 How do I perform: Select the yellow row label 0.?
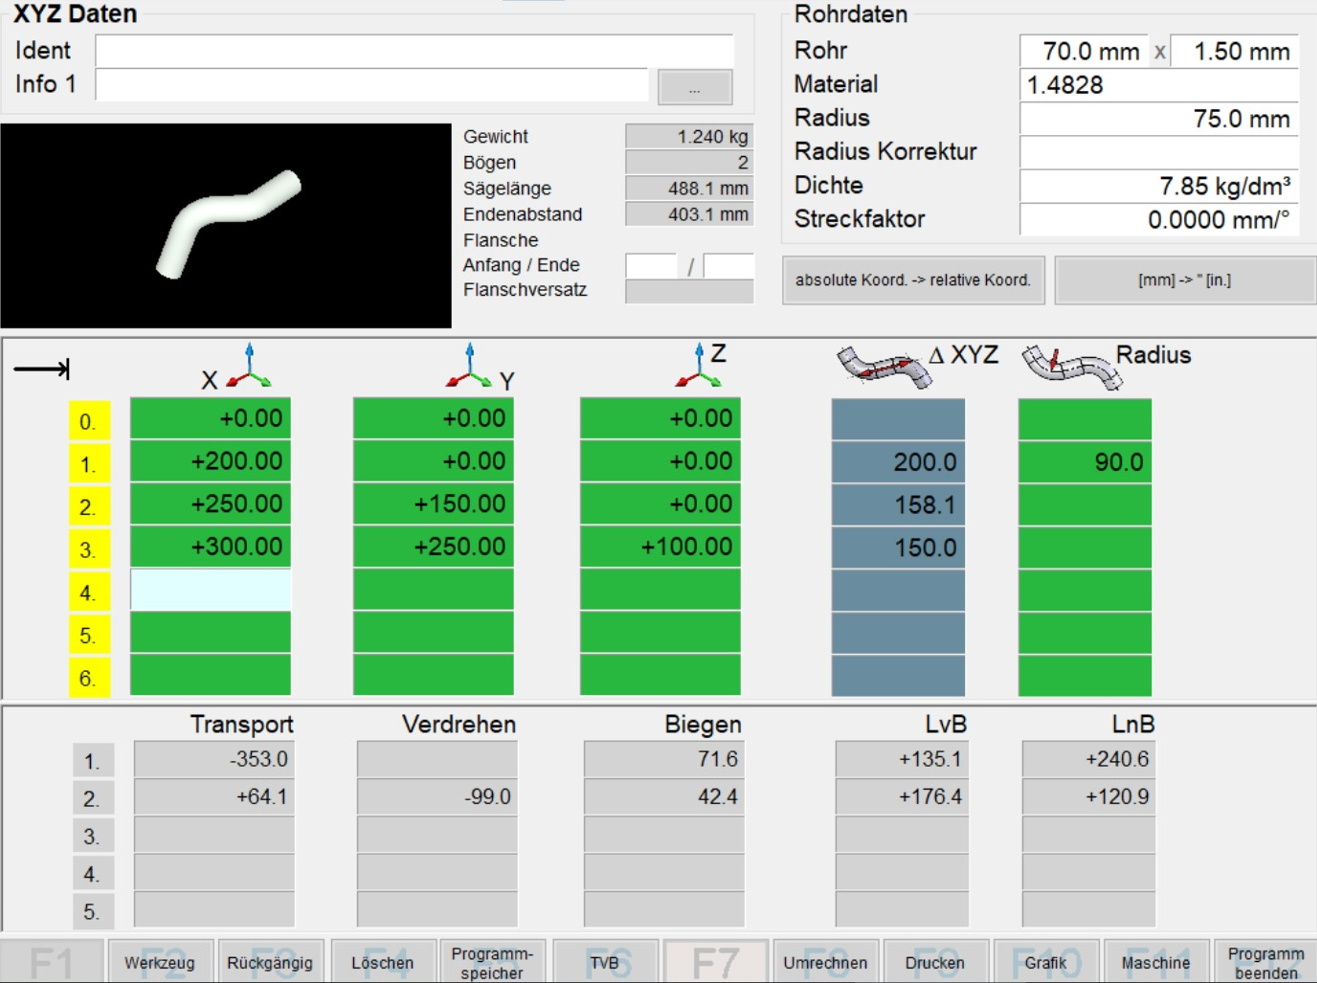point(88,422)
